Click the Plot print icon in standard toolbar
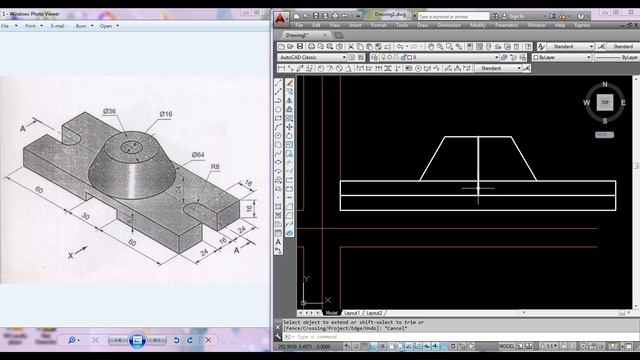Image resolution: width=640 pixels, height=360 pixels. [x=311, y=47]
